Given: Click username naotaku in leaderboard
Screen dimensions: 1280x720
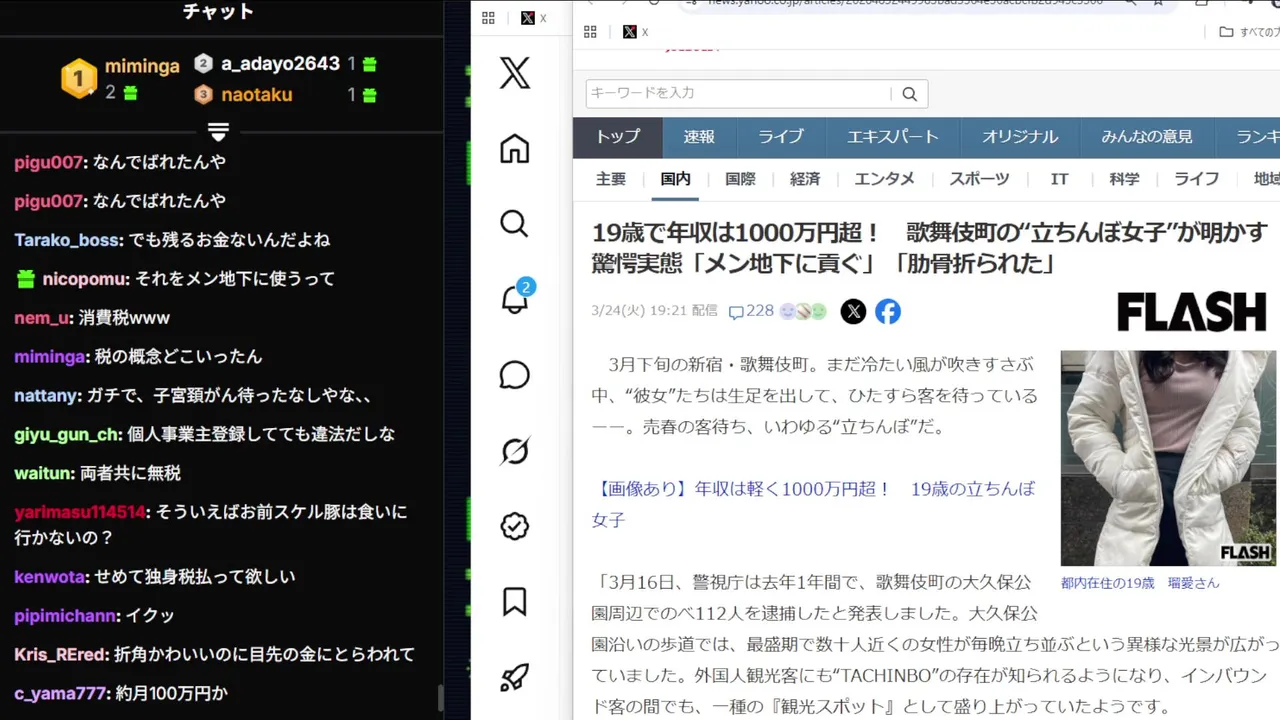Looking at the screenshot, I should click(x=256, y=95).
